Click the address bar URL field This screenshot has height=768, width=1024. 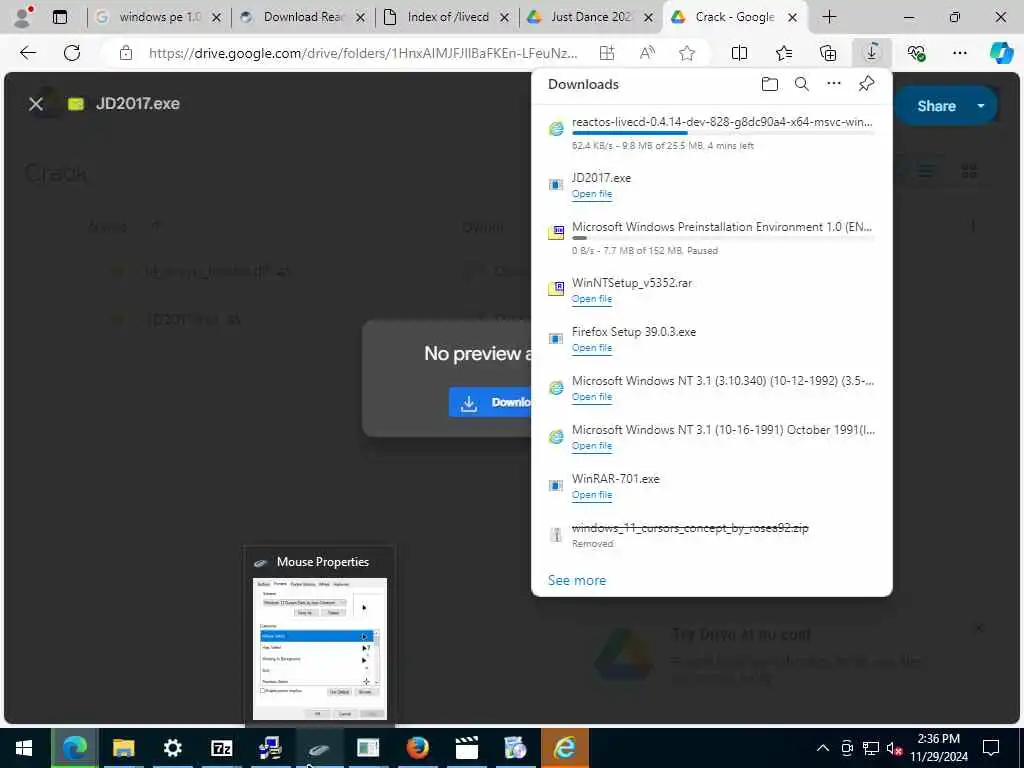[363, 53]
